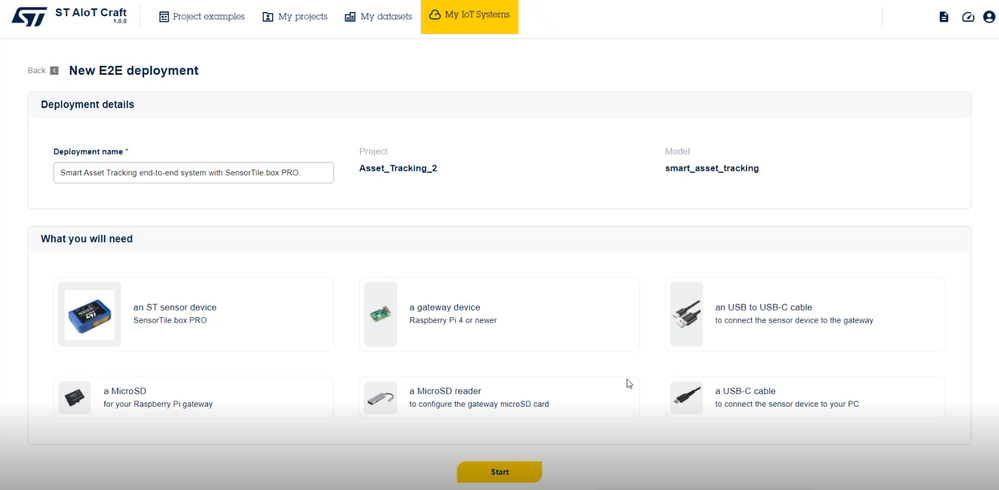Click the Raspberry Pi gateway image
Viewport: 999px width, 490px height.
380,314
